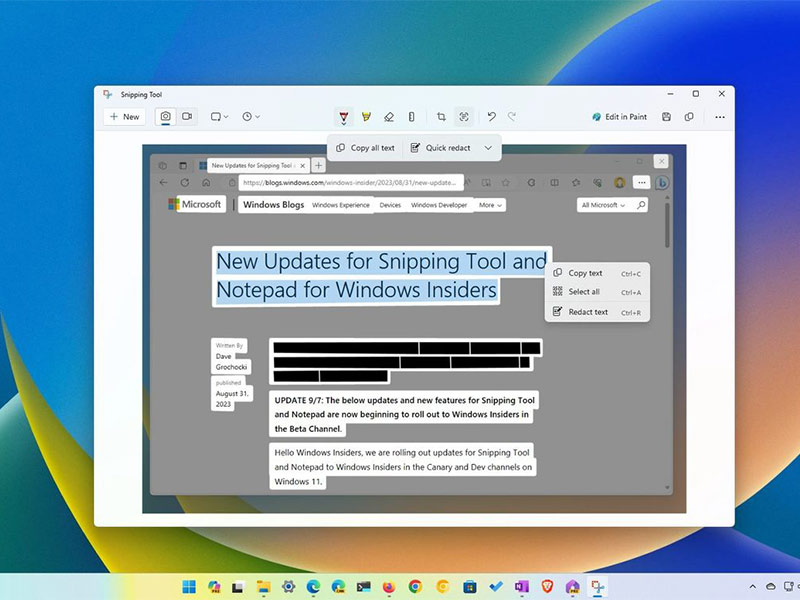Open OneDrive cloud tray icon
Image resolution: width=800 pixels, height=600 pixels.
[771, 587]
